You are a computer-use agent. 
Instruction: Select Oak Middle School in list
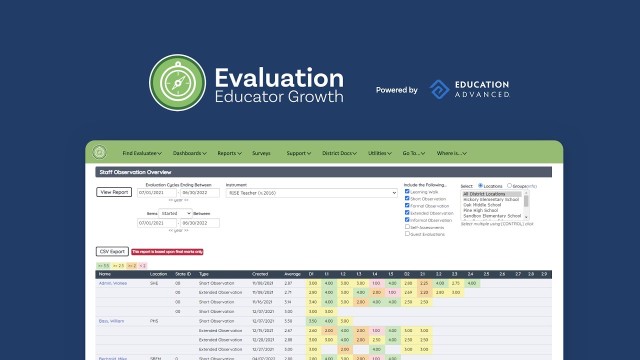(492, 205)
